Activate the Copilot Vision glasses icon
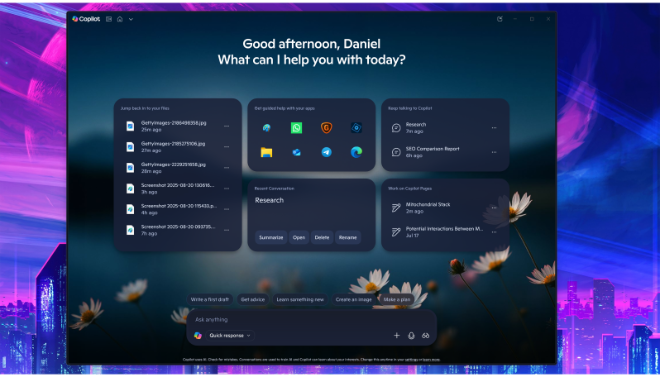The height and width of the screenshot is (377, 660). coord(426,335)
